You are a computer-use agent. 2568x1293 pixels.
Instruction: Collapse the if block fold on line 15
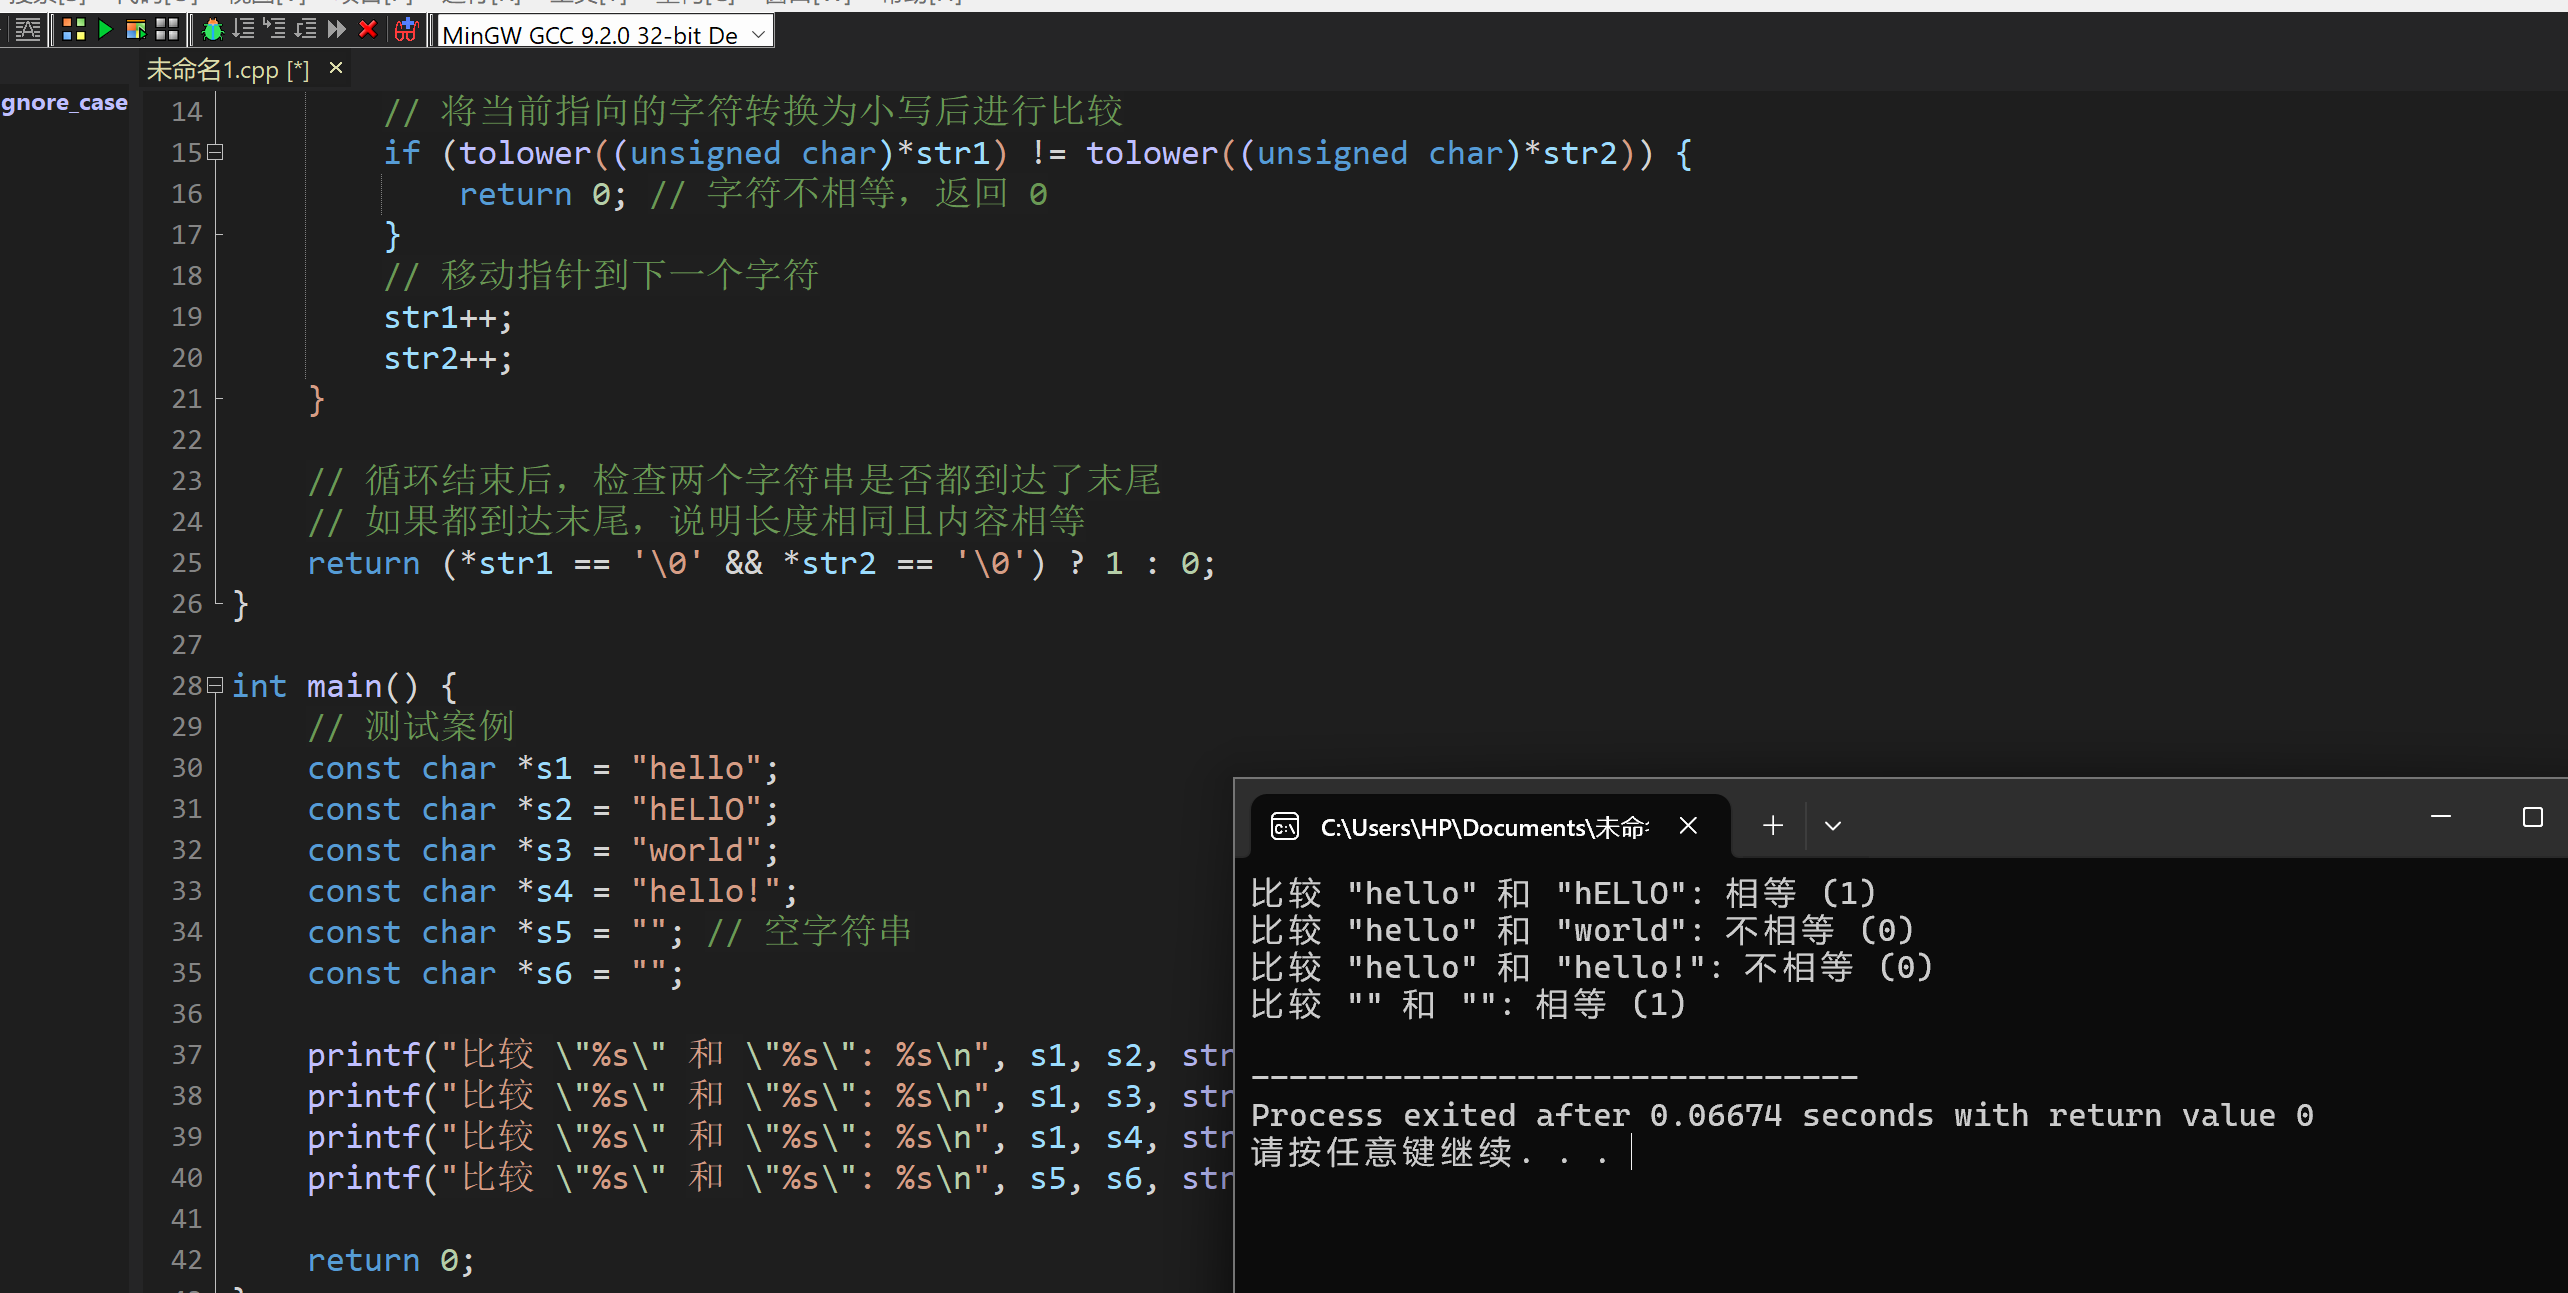215,153
